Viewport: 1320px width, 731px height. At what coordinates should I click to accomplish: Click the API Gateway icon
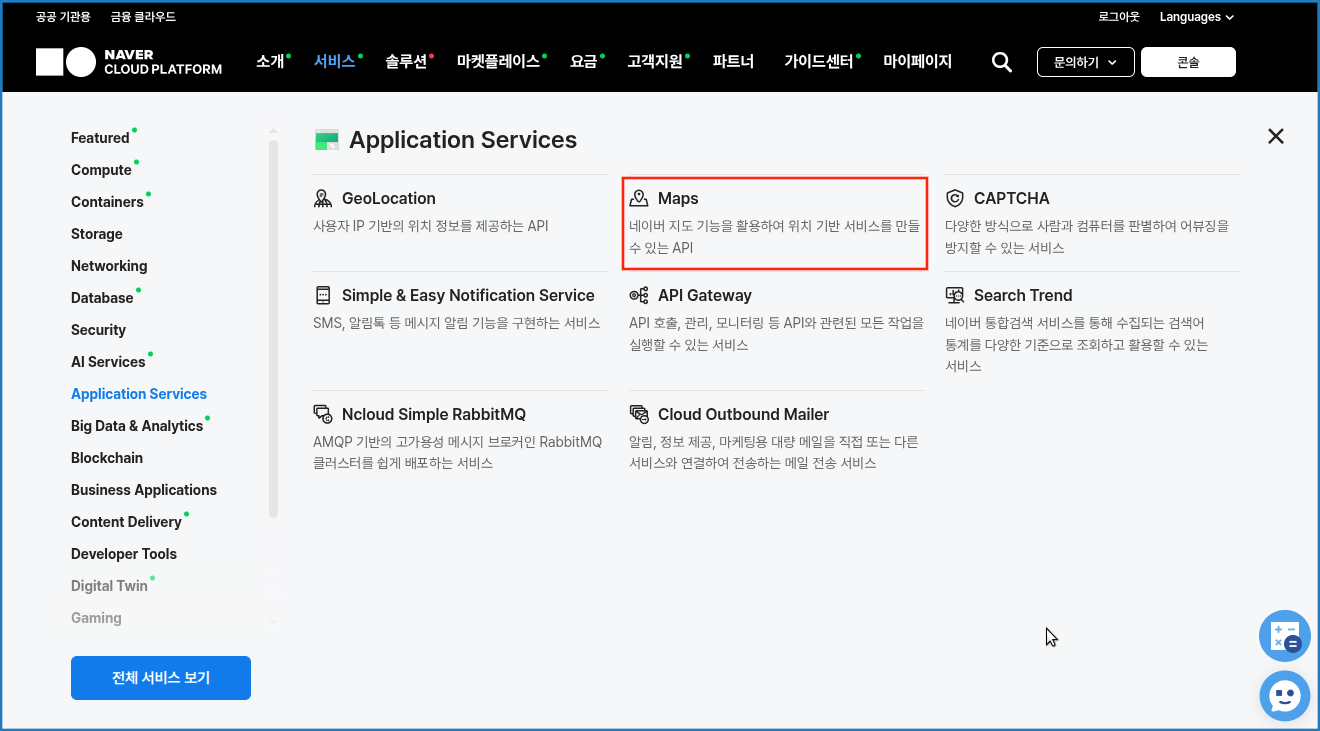(x=639, y=295)
